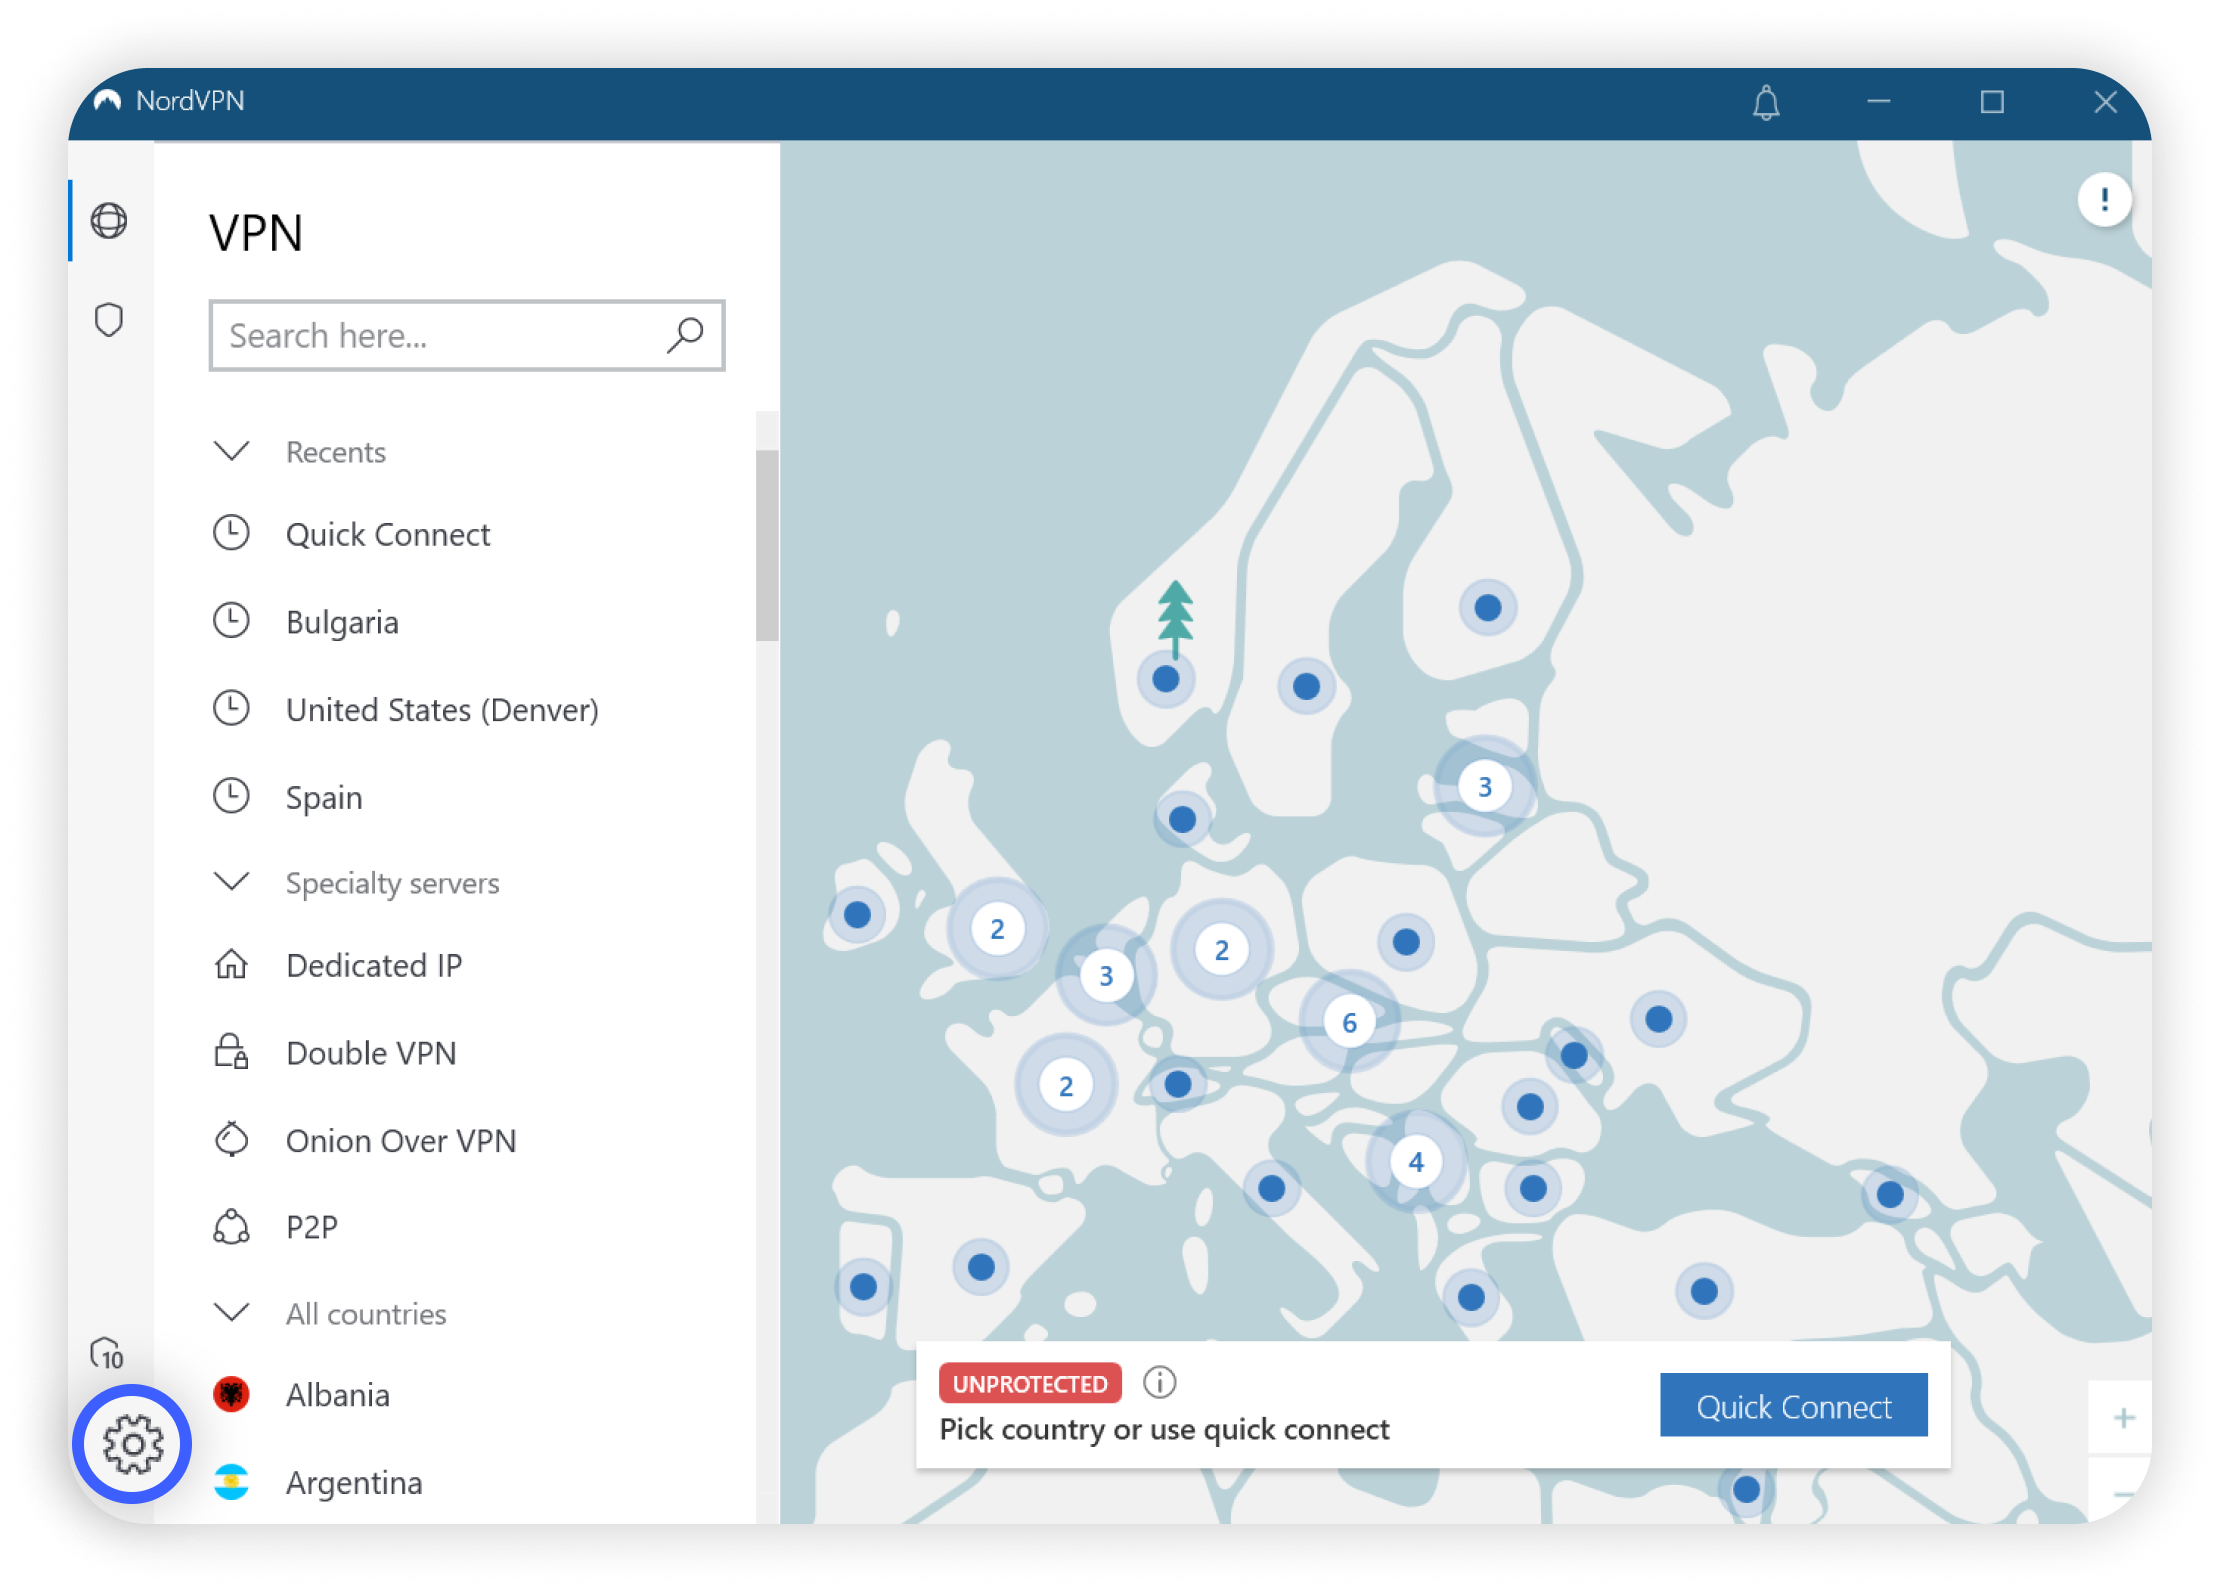The width and height of the screenshot is (2220, 1592).
Task: Open the settings gear icon
Action: [x=132, y=1443]
